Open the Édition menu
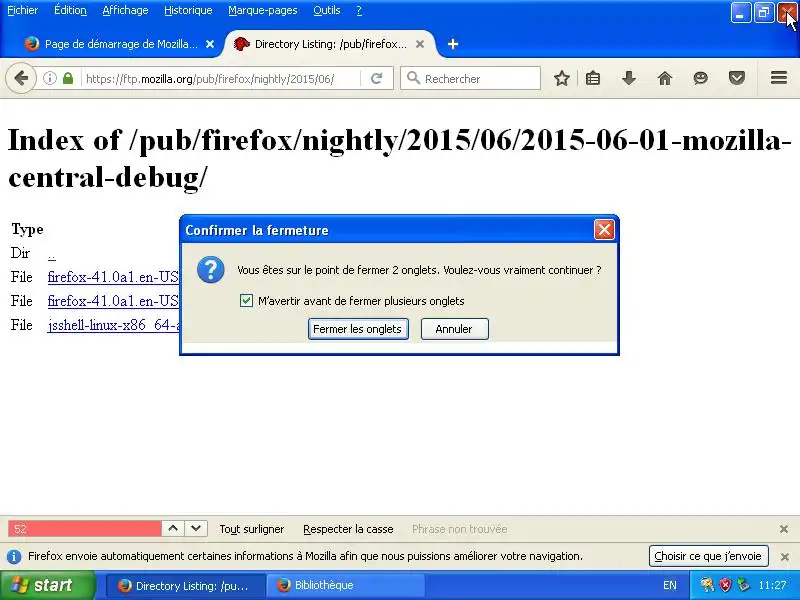Viewport: 800px width, 600px height. coord(70,10)
